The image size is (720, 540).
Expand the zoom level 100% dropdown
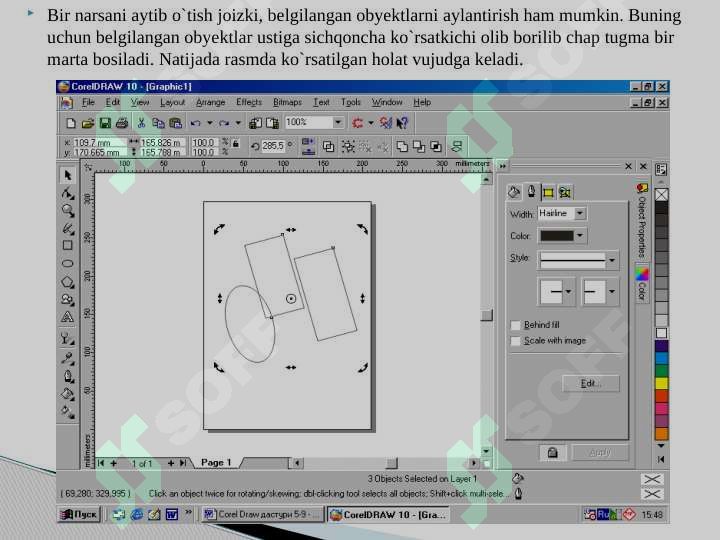coord(338,122)
